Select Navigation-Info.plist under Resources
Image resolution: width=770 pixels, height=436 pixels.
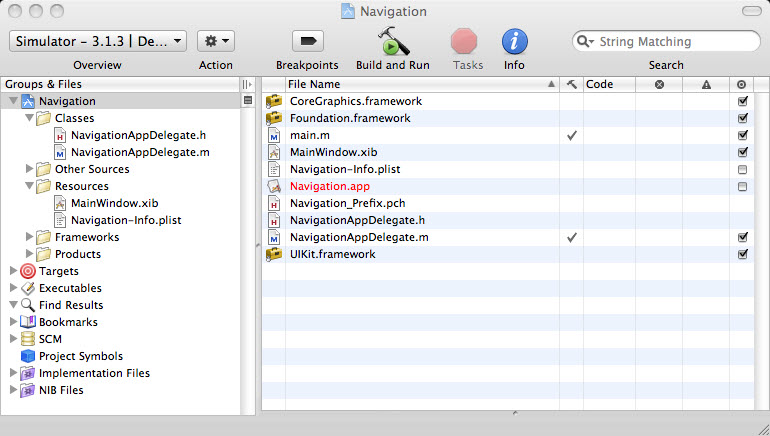(x=126, y=220)
